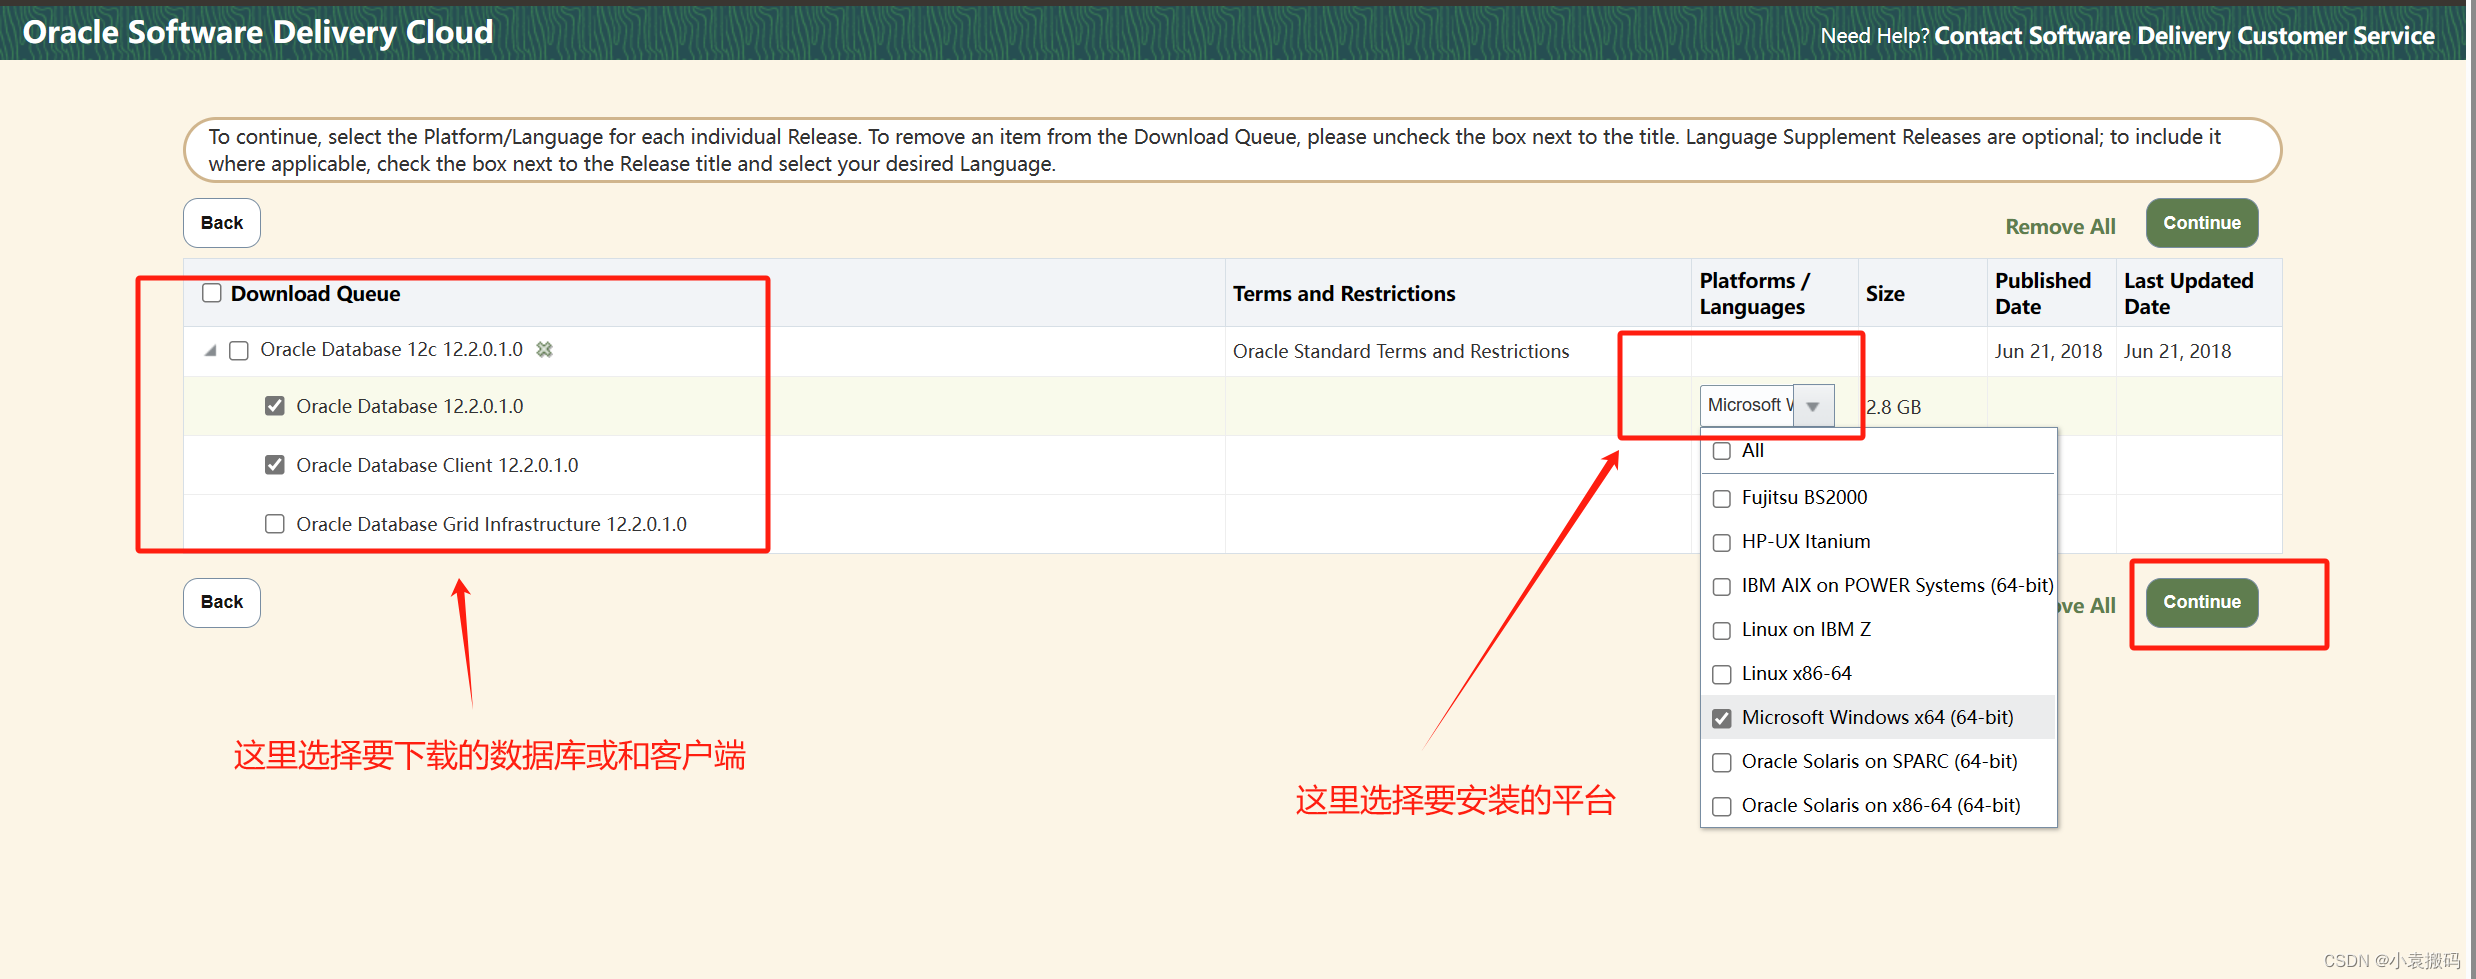Viewport: 2476px width, 979px height.
Task: Click the remove icon beside Oracle Database 12c
Action: coord(544,350)
